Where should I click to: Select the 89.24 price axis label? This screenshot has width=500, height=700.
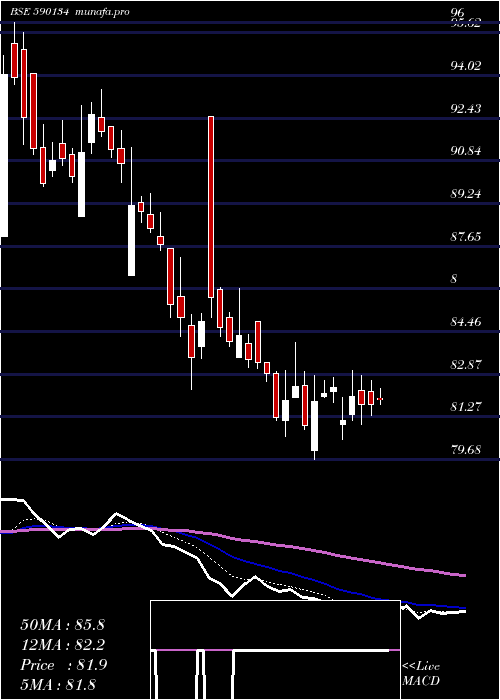pos(466,194)
